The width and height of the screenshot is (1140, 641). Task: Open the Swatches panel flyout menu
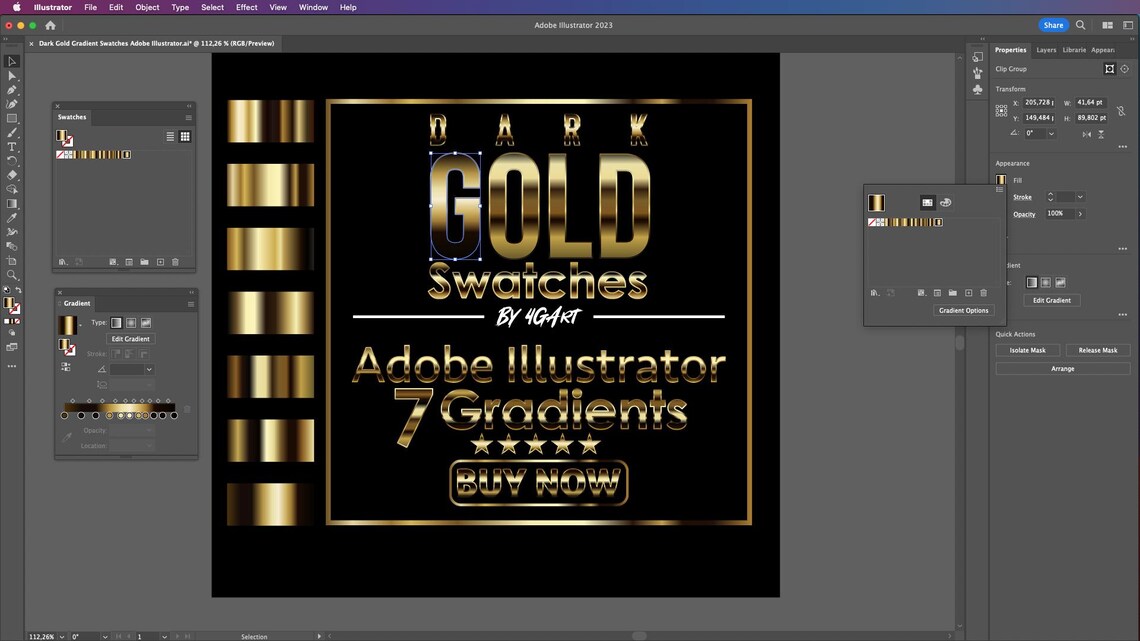pos(187,117)
